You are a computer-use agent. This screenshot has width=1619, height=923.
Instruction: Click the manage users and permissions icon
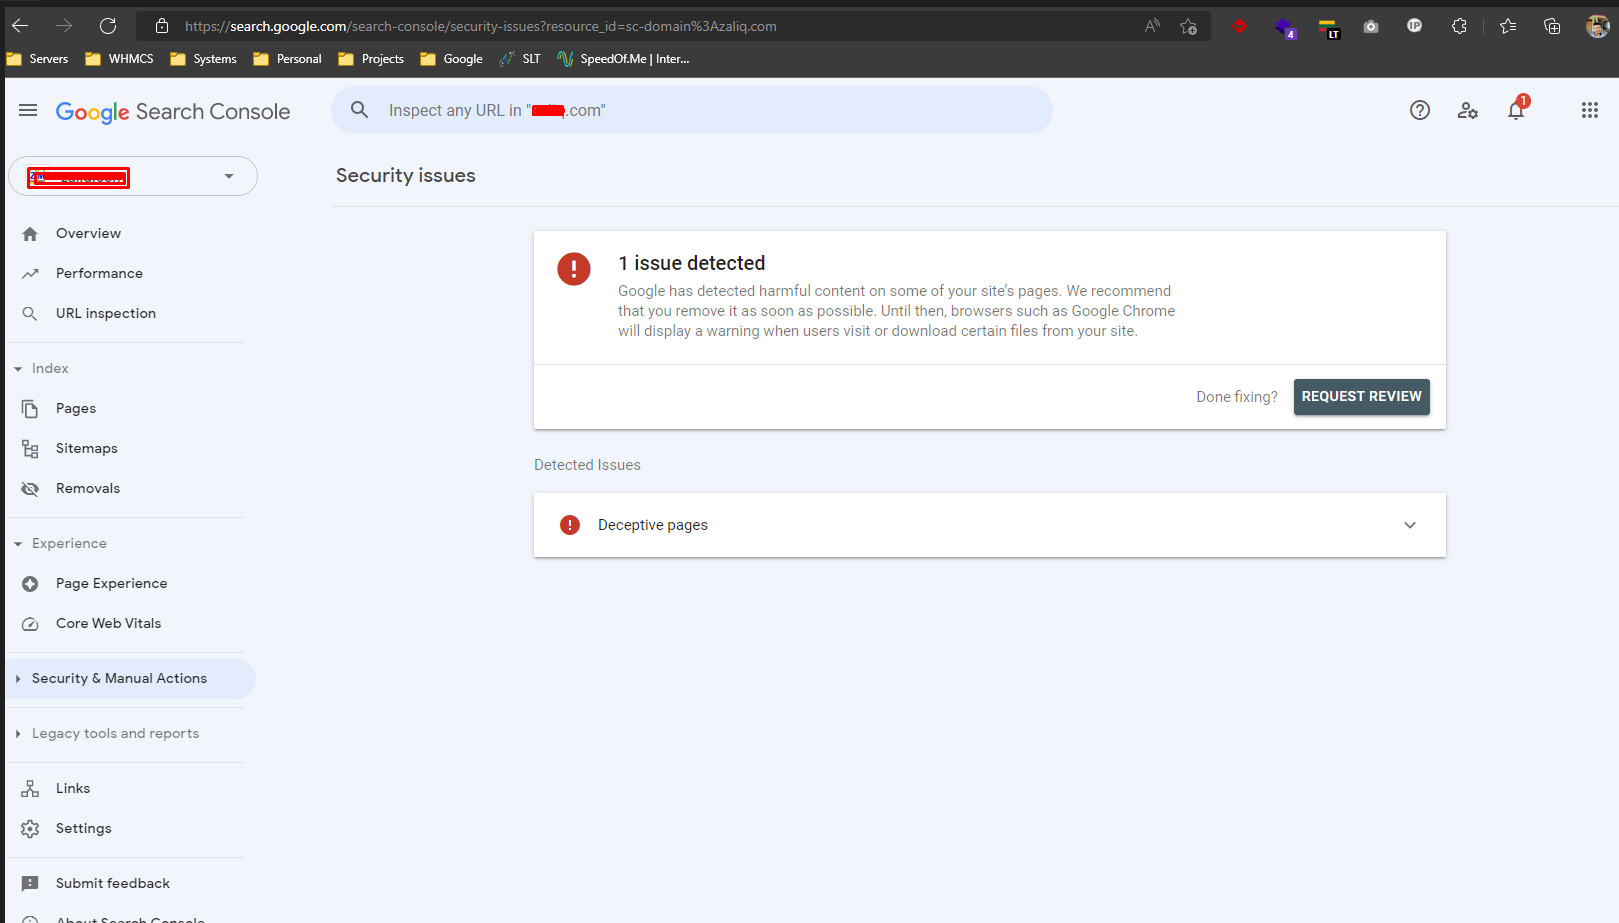[1467, 110]
